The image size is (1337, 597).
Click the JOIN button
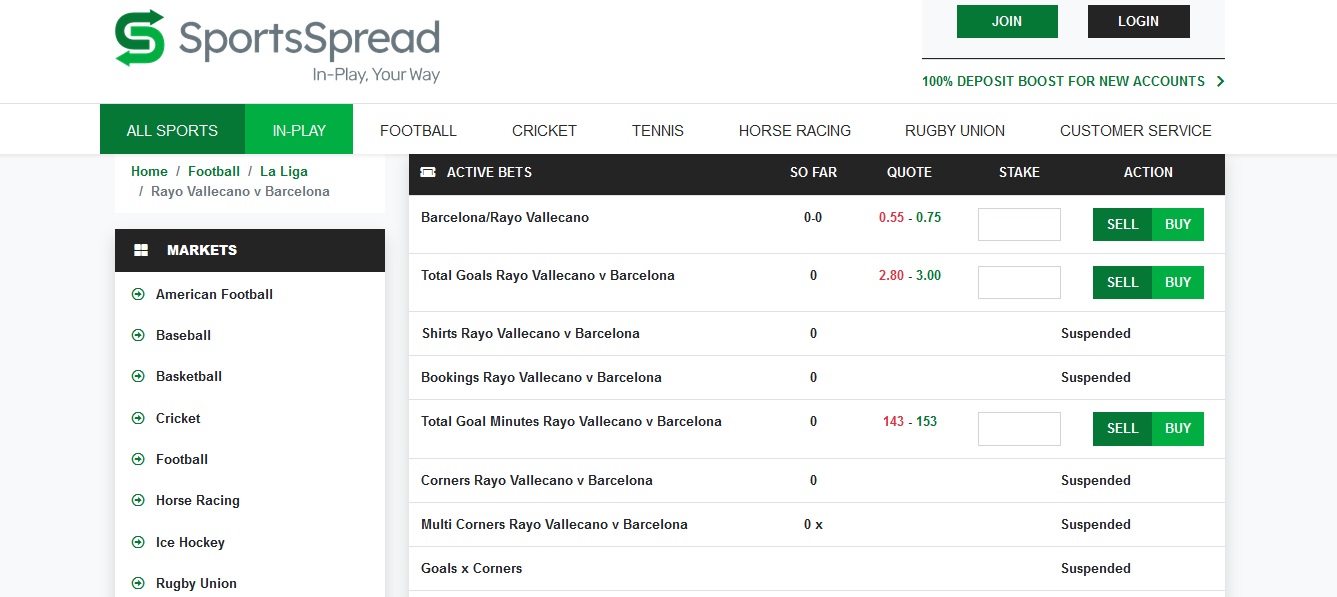tap(1007, 21)
